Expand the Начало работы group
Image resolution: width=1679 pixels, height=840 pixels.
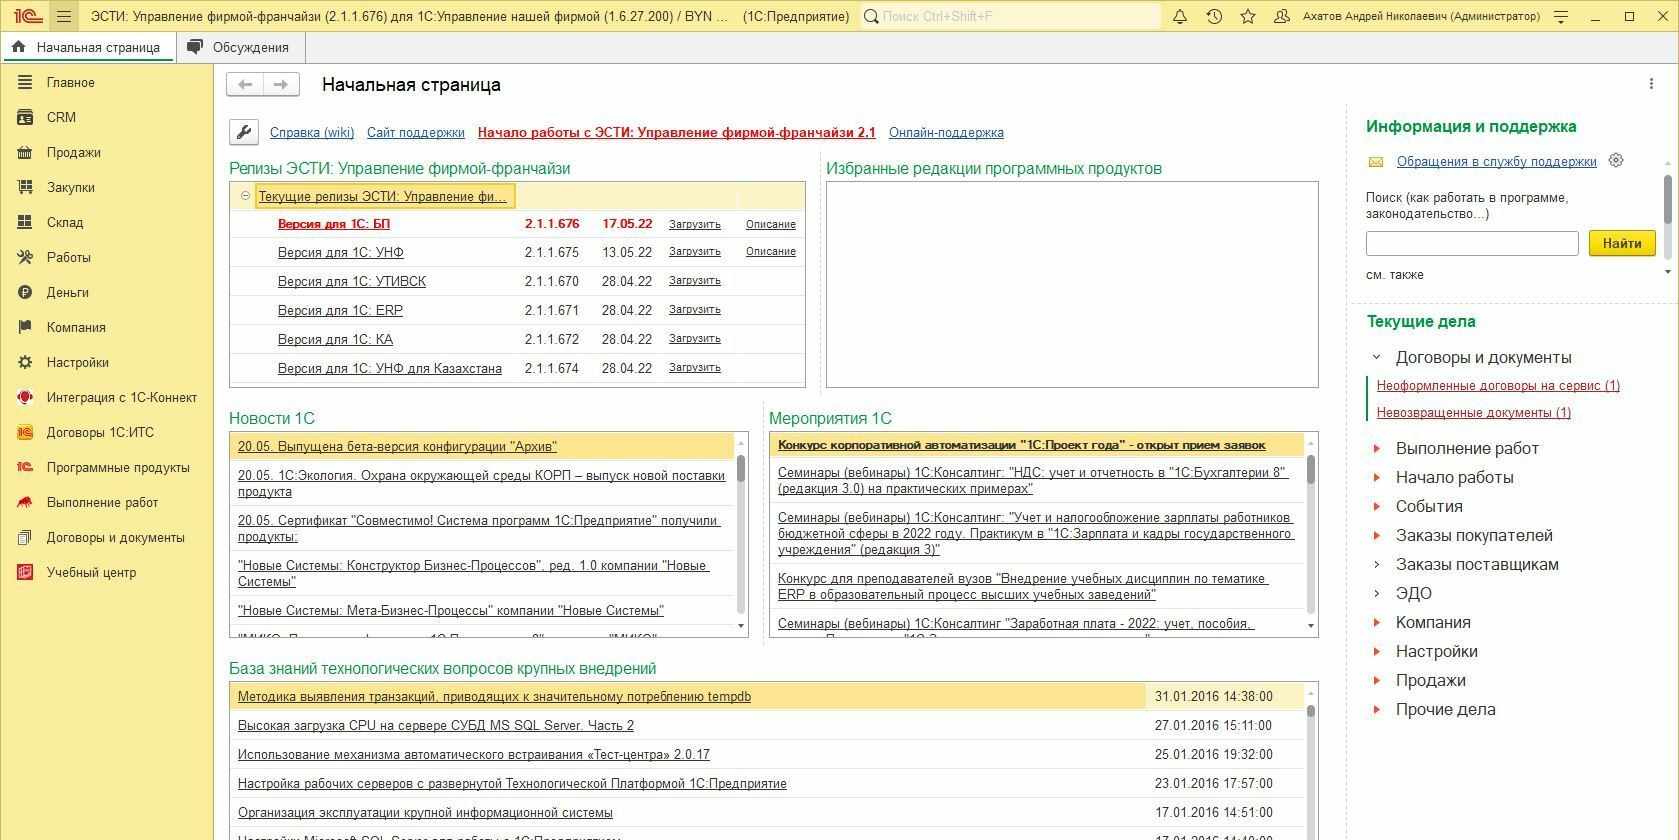[1377, 477]
